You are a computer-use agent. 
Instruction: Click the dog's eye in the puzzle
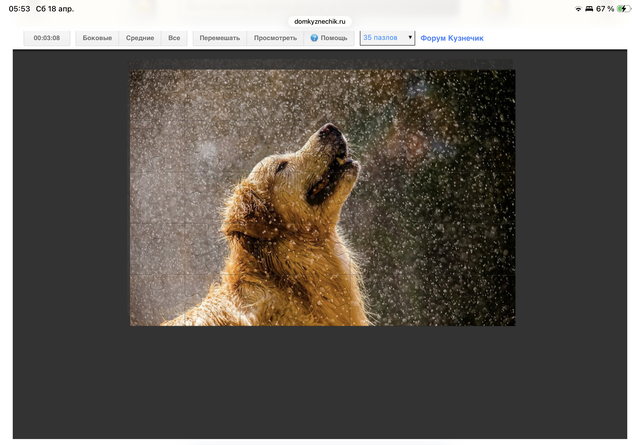point(282,166)
